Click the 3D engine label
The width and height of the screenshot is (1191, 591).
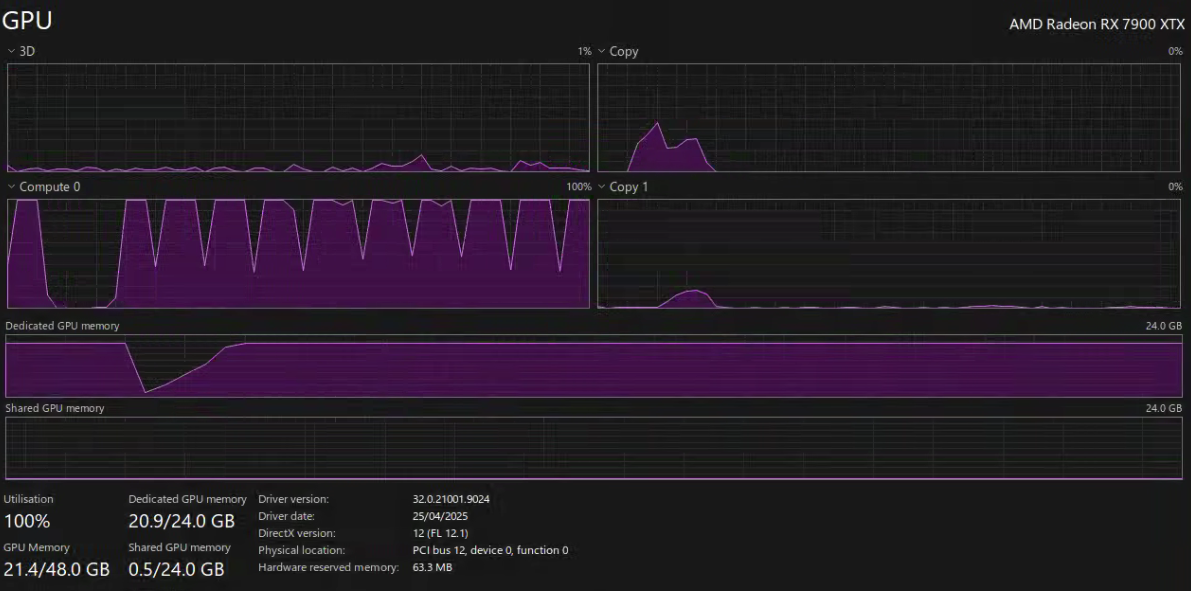point(27,51)
